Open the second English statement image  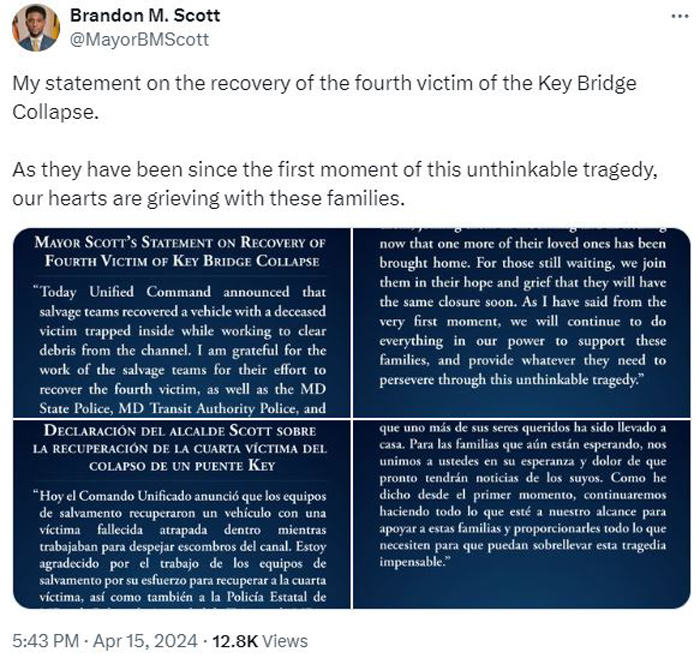coord(522,323)
